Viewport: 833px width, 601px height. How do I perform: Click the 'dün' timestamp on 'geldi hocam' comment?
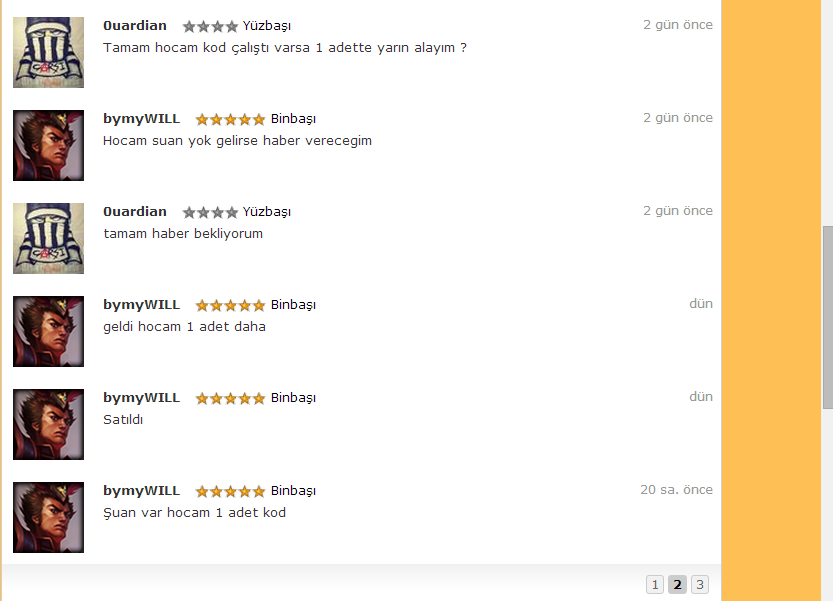tap(701, 303)
